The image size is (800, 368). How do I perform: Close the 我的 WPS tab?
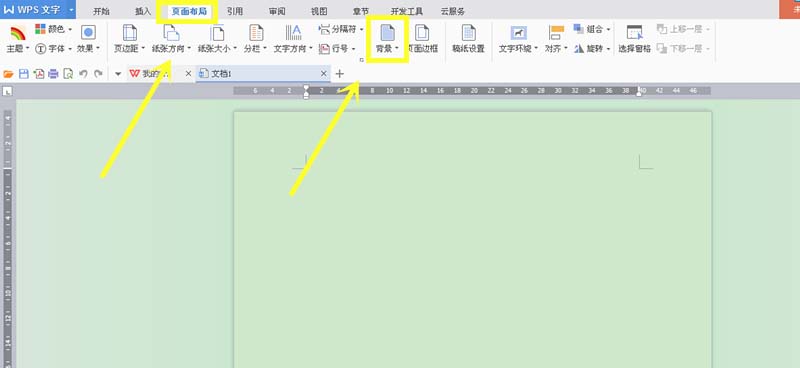(188, 74)
